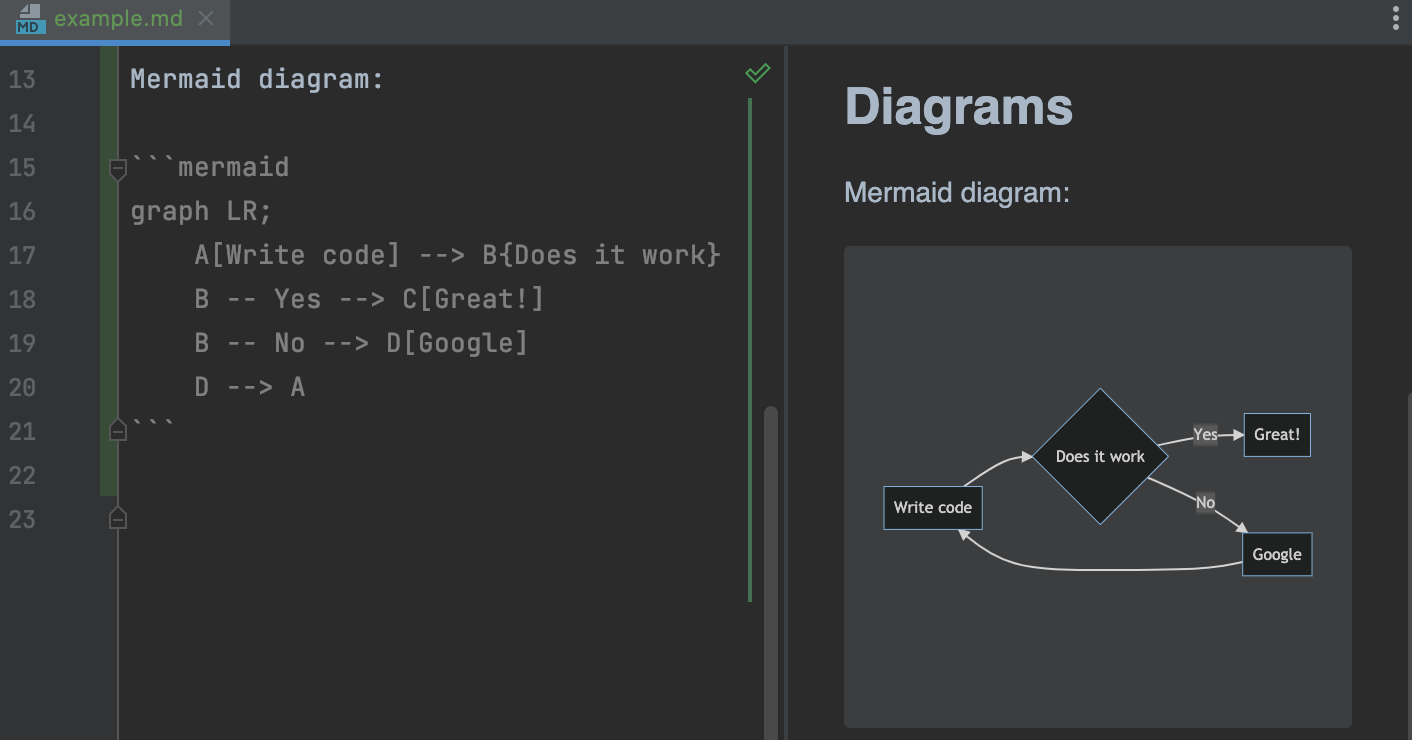The image size is (1412, 740).
Task: Place cursor on 'graph LR;' line
Action: coord(201,211)
